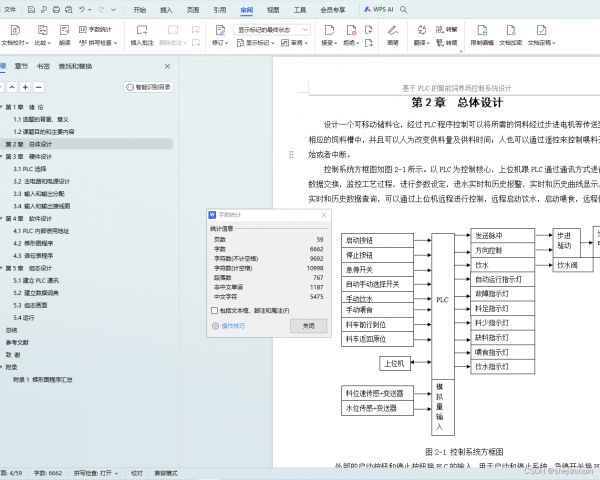Click the WPS AI button
Screen dimensions: 600x480
pos(378,10)
